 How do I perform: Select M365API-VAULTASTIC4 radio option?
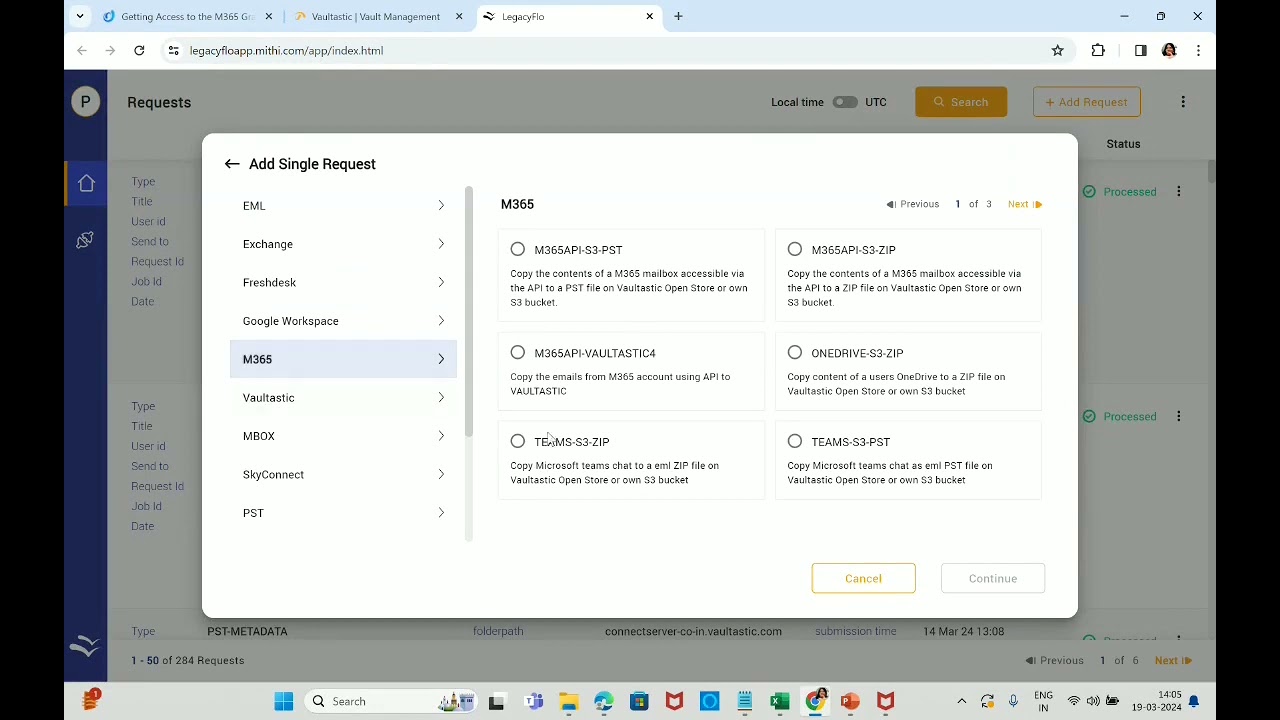click(x=518, y=353)
